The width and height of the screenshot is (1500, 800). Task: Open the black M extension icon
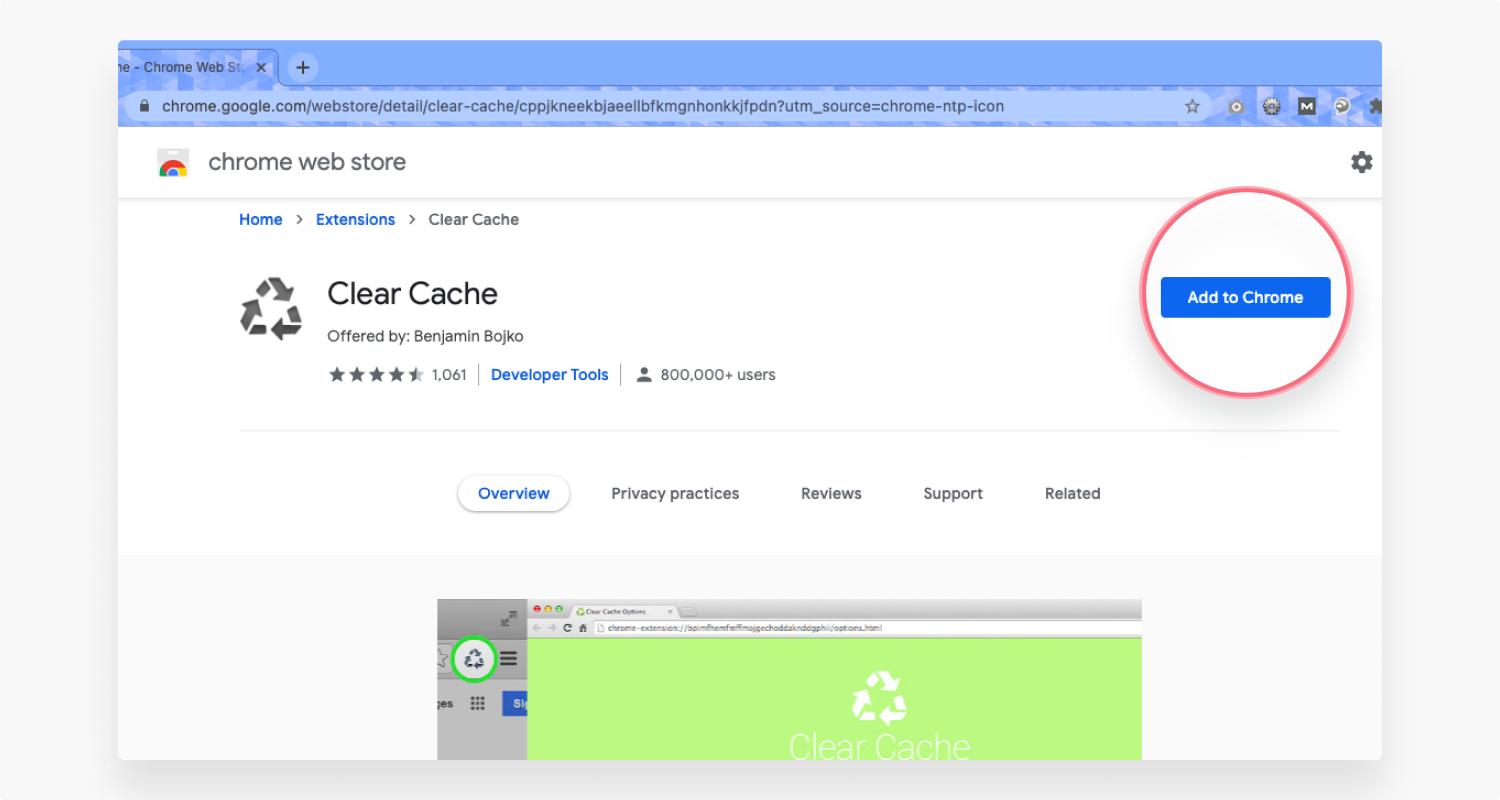[x=1306, y=106]
